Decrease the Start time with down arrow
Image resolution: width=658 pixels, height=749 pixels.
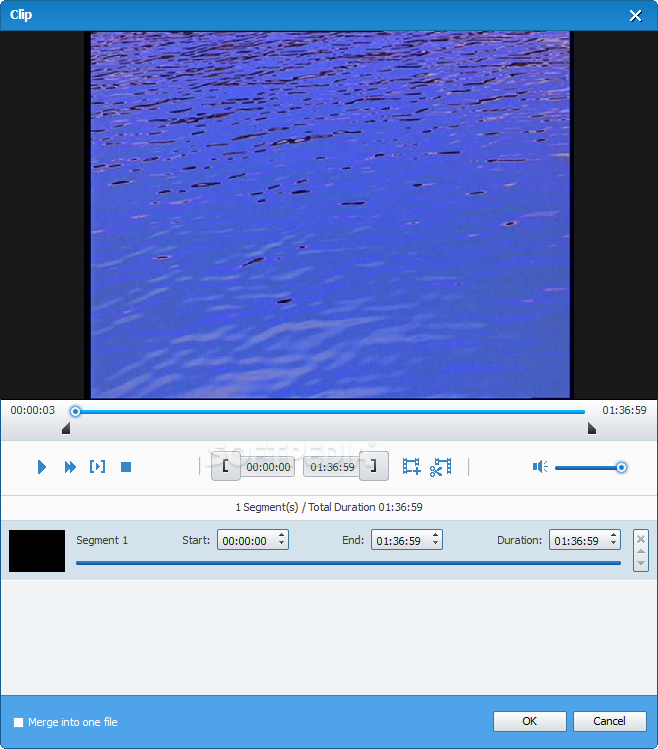click(x=281, y=544)
